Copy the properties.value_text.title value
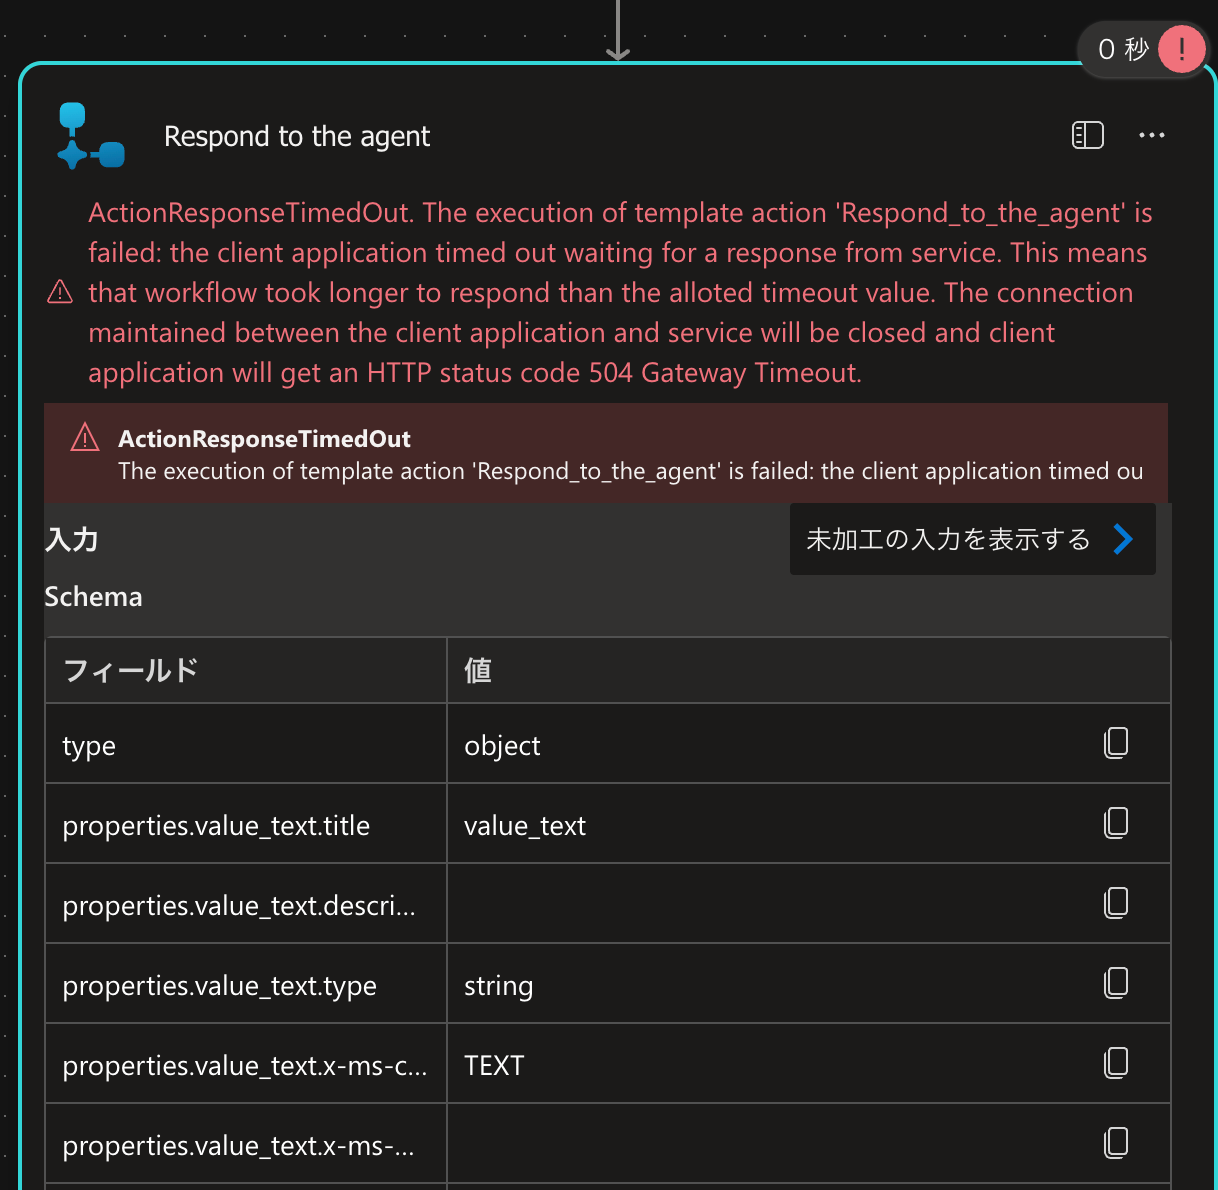 tap(1116, 823)
